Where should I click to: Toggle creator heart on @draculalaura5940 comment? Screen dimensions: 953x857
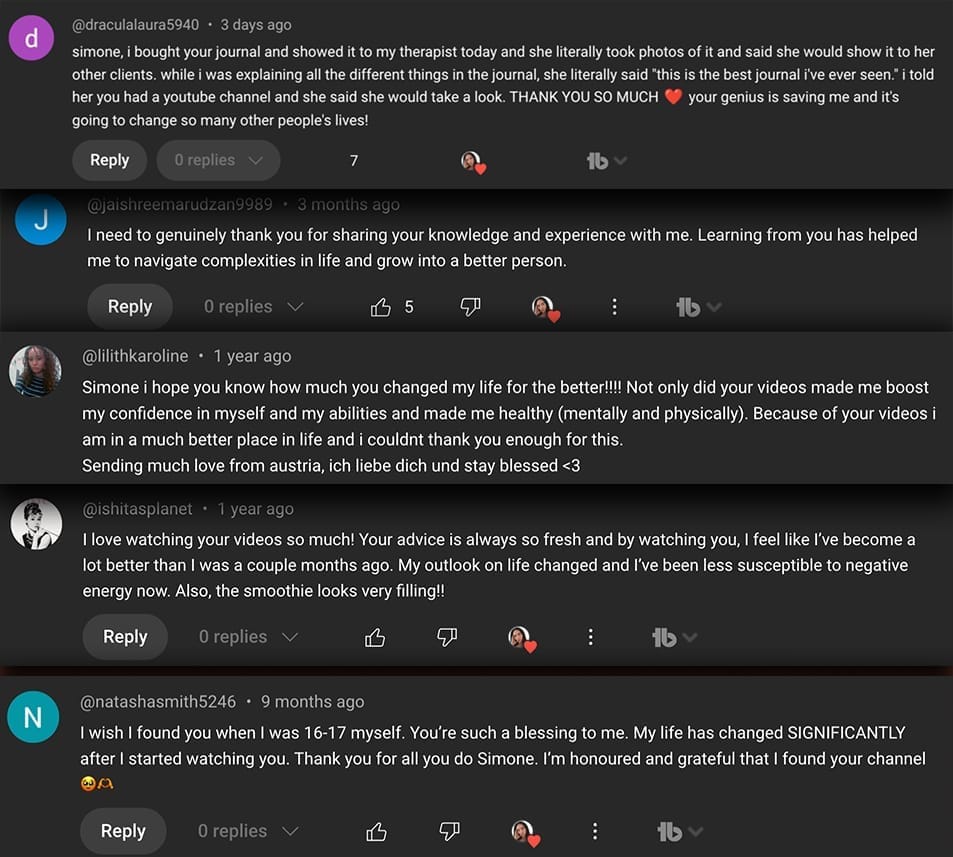(472, 161)
